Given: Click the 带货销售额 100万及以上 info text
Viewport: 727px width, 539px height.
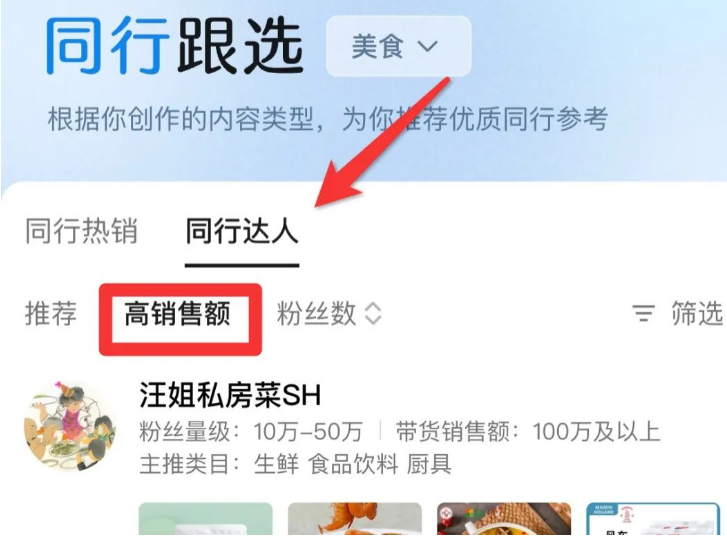Looking at the screenshot, I should pyautogui.click(x=528, y=432).
